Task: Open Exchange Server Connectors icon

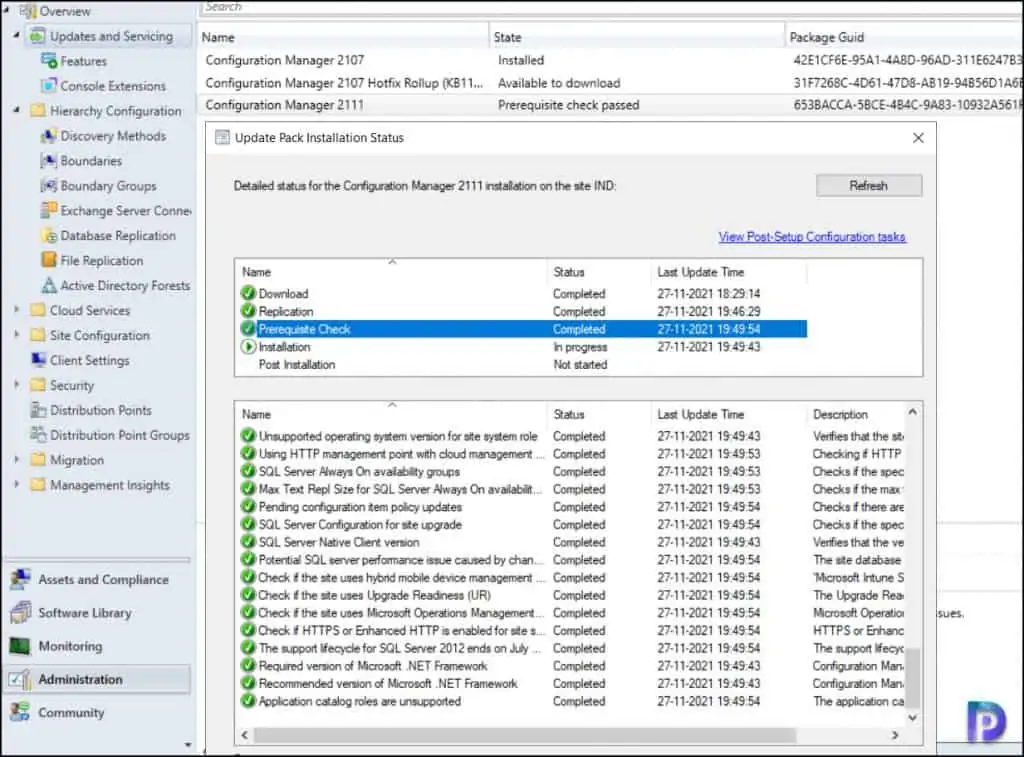Action: pos(49,210)
